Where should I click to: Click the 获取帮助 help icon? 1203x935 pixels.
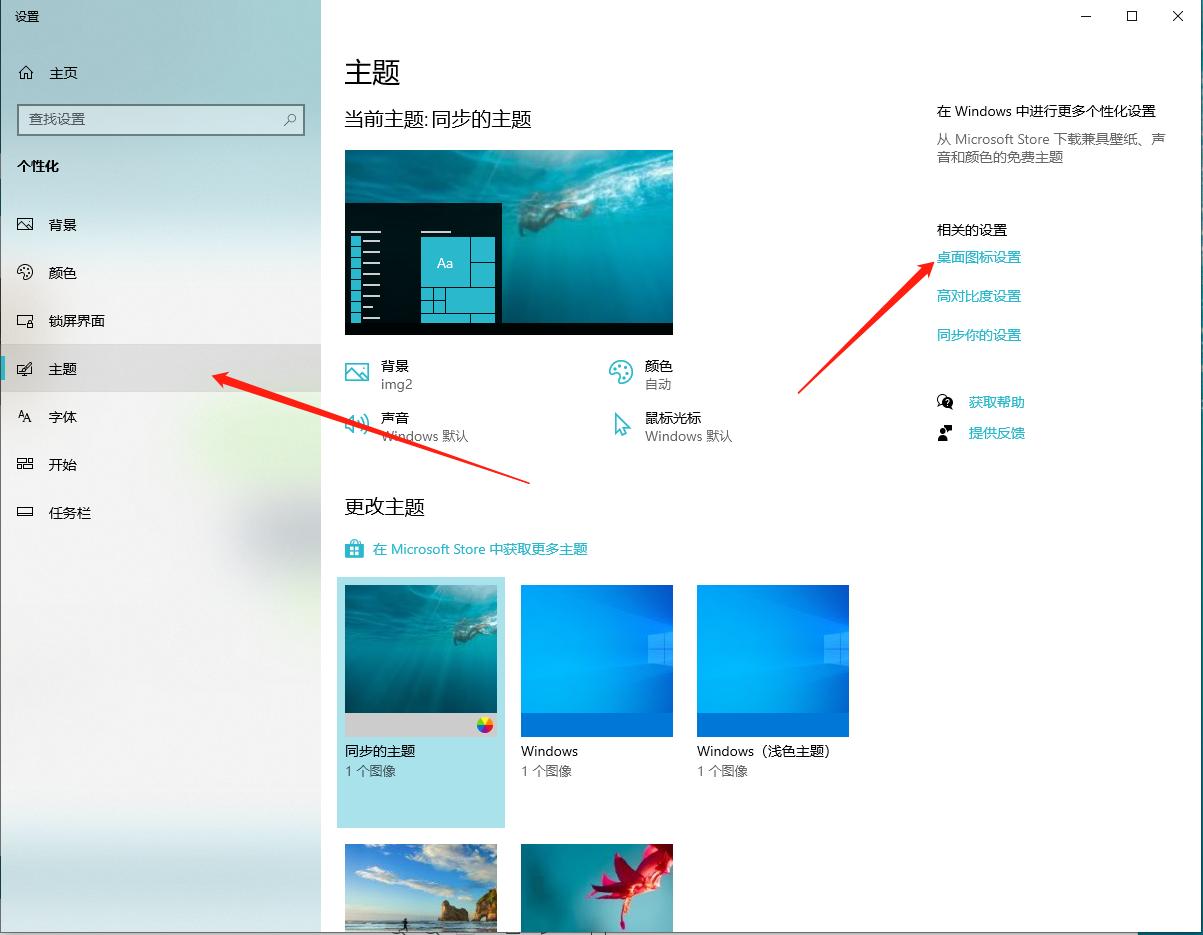pyautogui.click(x=944, y=401)
